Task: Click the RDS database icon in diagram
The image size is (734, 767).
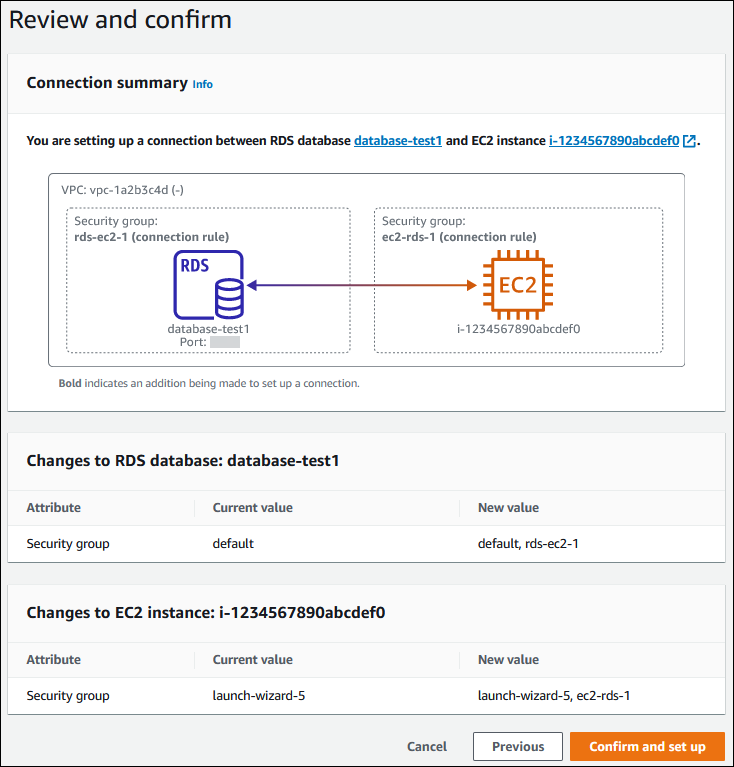Action: coord(209,286)
